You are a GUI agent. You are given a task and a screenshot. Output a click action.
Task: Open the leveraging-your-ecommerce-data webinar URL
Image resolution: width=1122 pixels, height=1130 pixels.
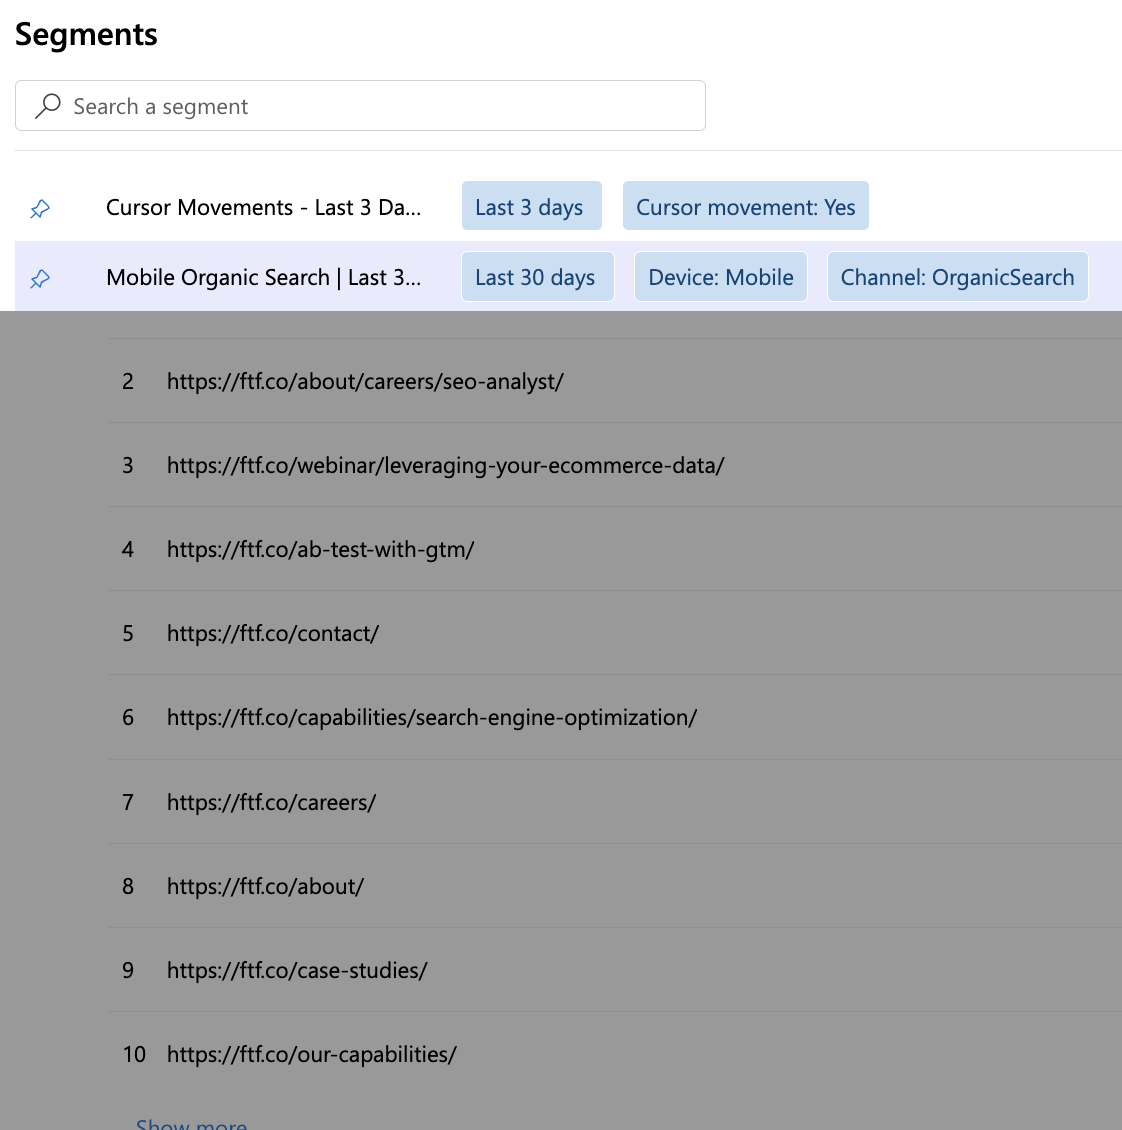(445, 466)
